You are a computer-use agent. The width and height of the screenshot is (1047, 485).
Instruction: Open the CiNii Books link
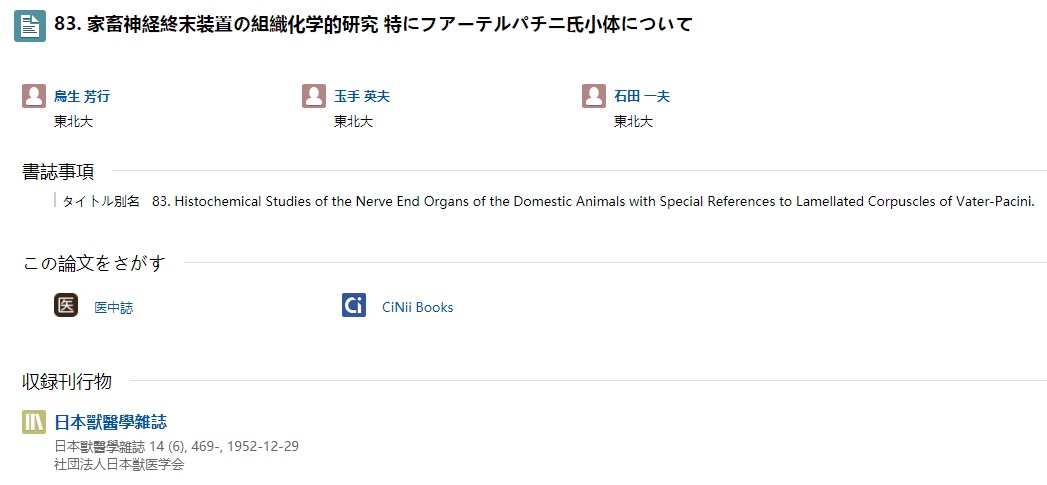coord(417,307)
